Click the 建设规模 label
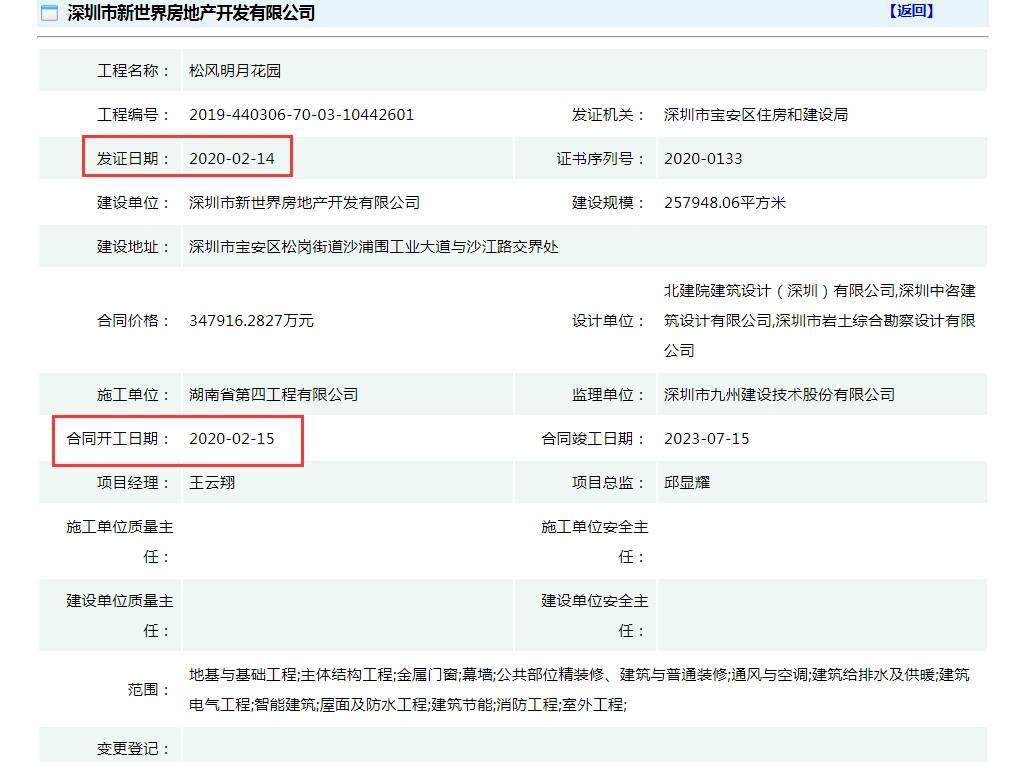This screenshot has width=1017, height=762. point(608,203)
